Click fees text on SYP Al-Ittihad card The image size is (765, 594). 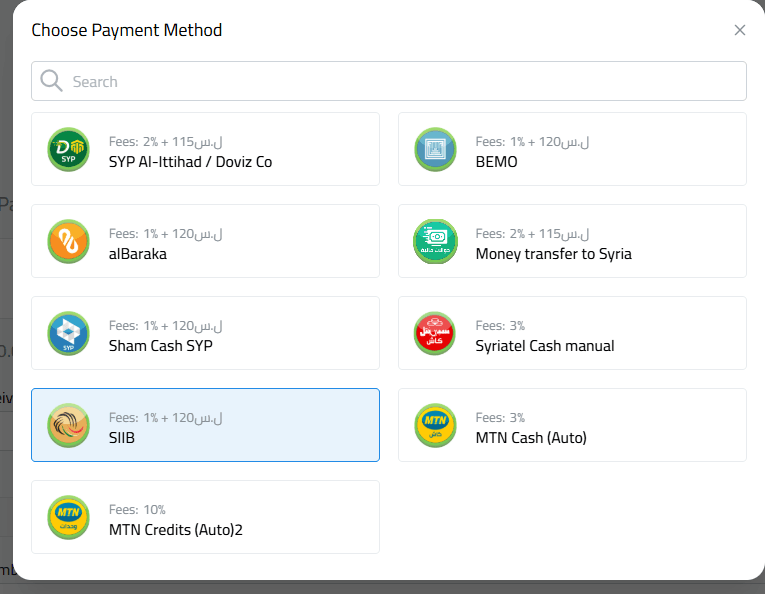pos(165,142)
